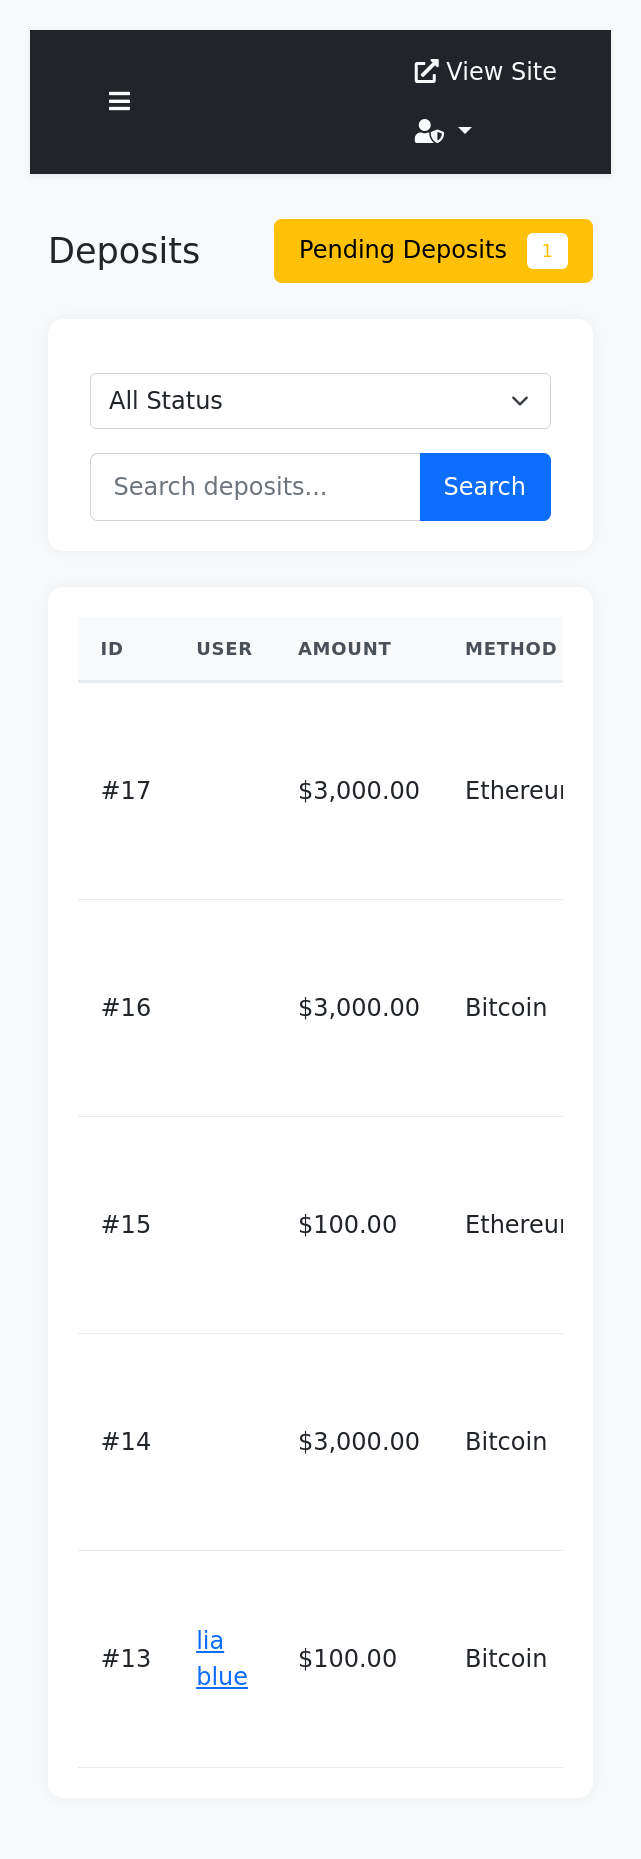Open the lia blue user link

click(222, 1659)
